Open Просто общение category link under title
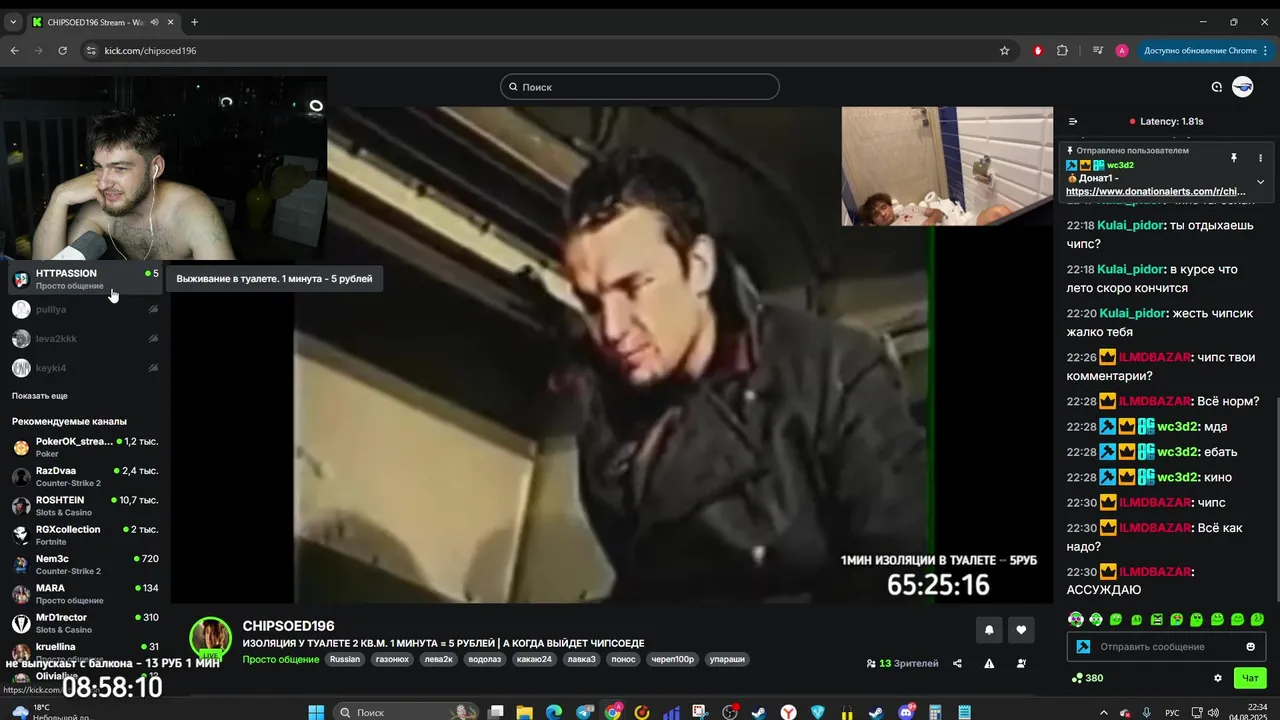This screenshot has width=1280, height=720. (281, 659)
